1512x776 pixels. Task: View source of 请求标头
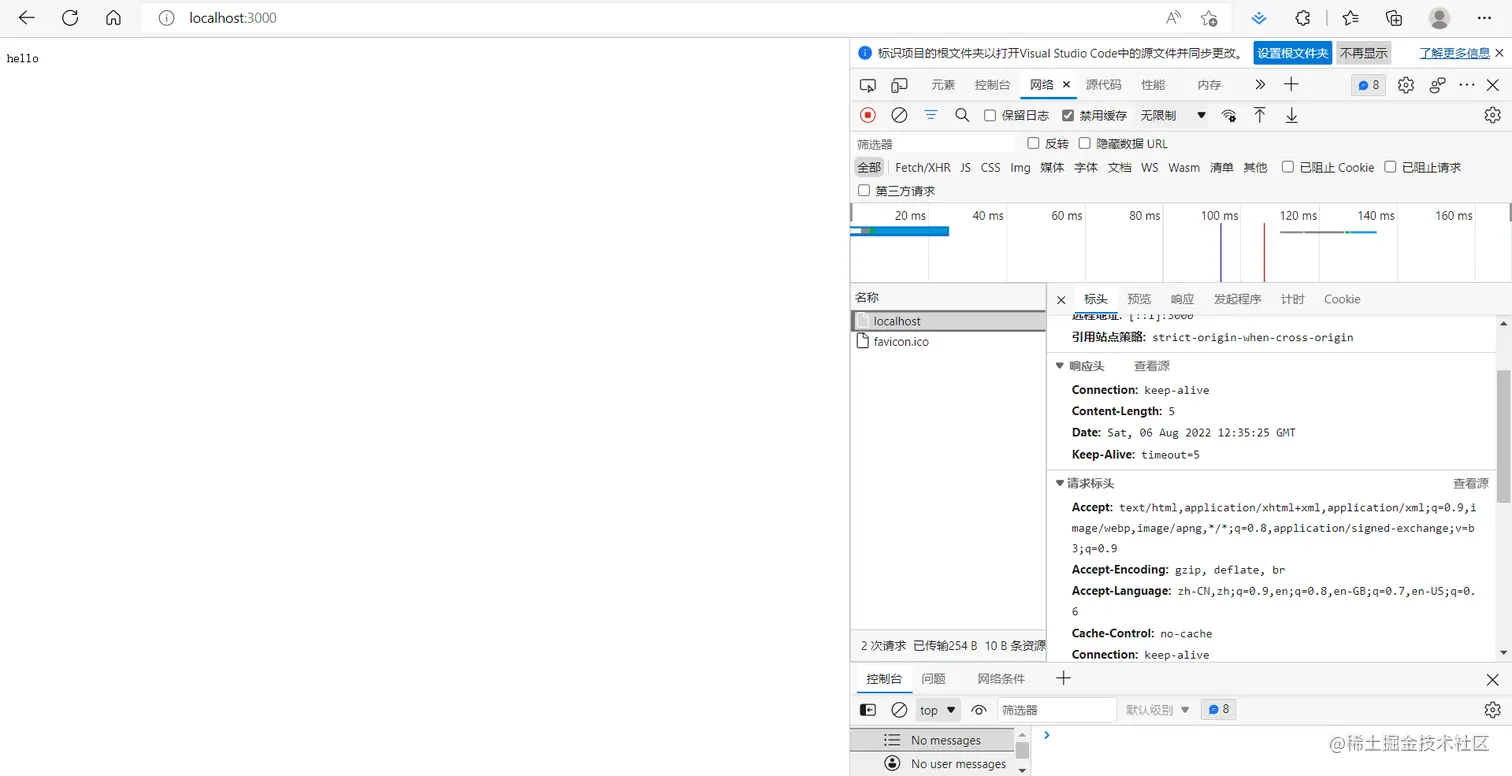(1470, 483)
